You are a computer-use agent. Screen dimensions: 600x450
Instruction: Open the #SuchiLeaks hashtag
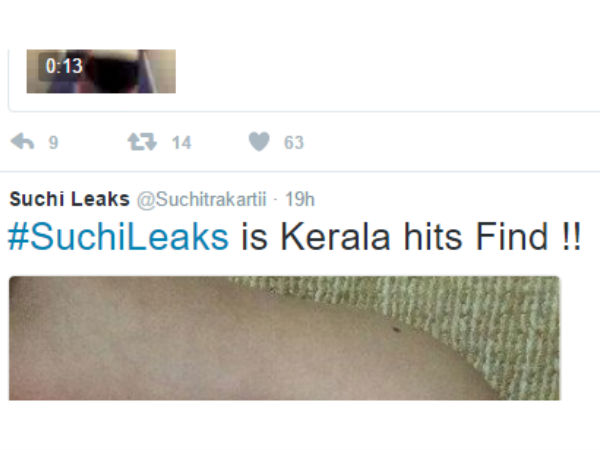coord(118,238)
